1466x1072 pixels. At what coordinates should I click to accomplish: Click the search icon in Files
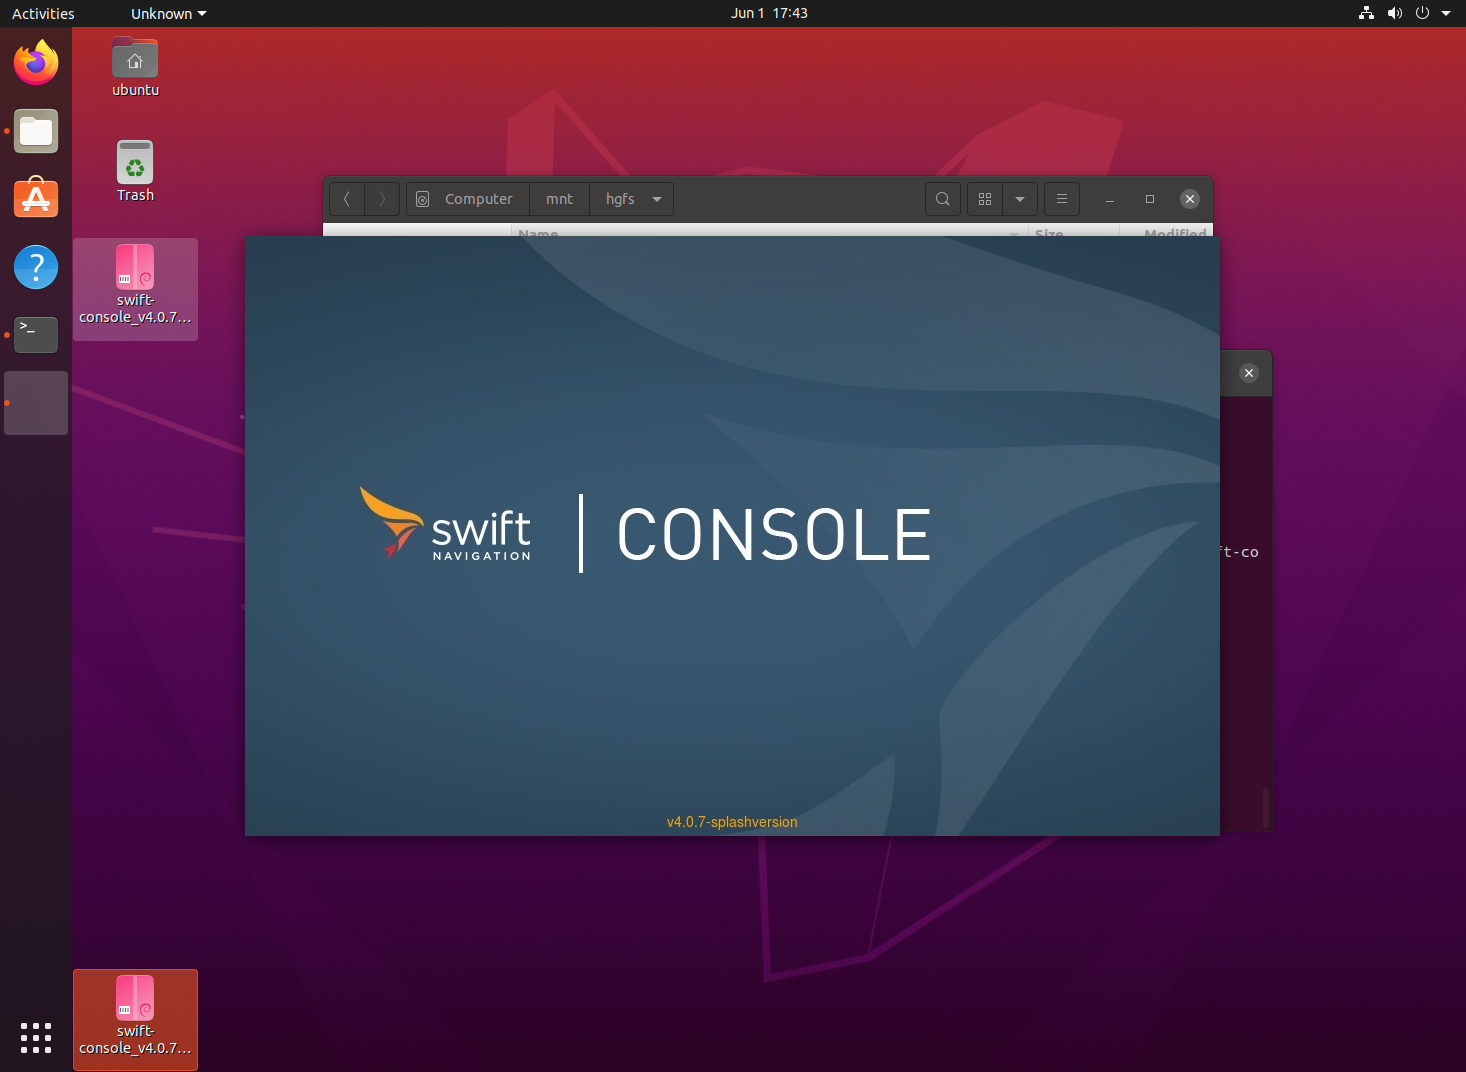(943, 199)
